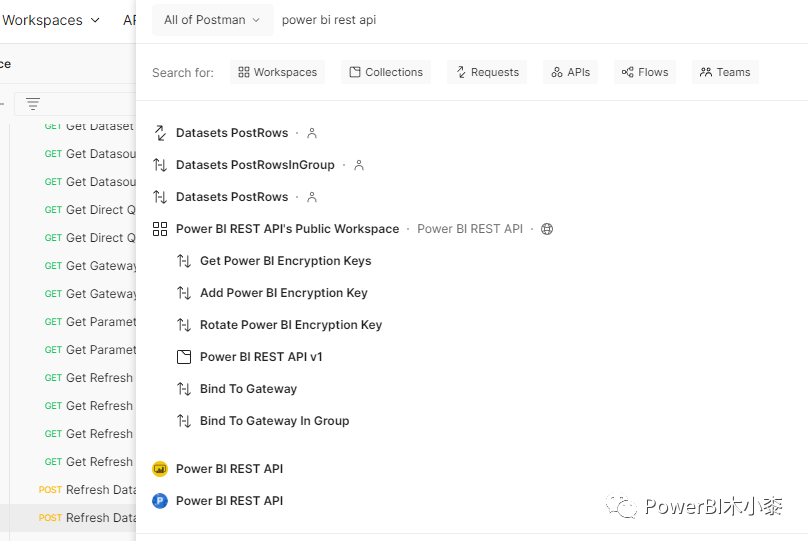
Task: Click the yellow Power BI team avatar icon
Action: 160,469
